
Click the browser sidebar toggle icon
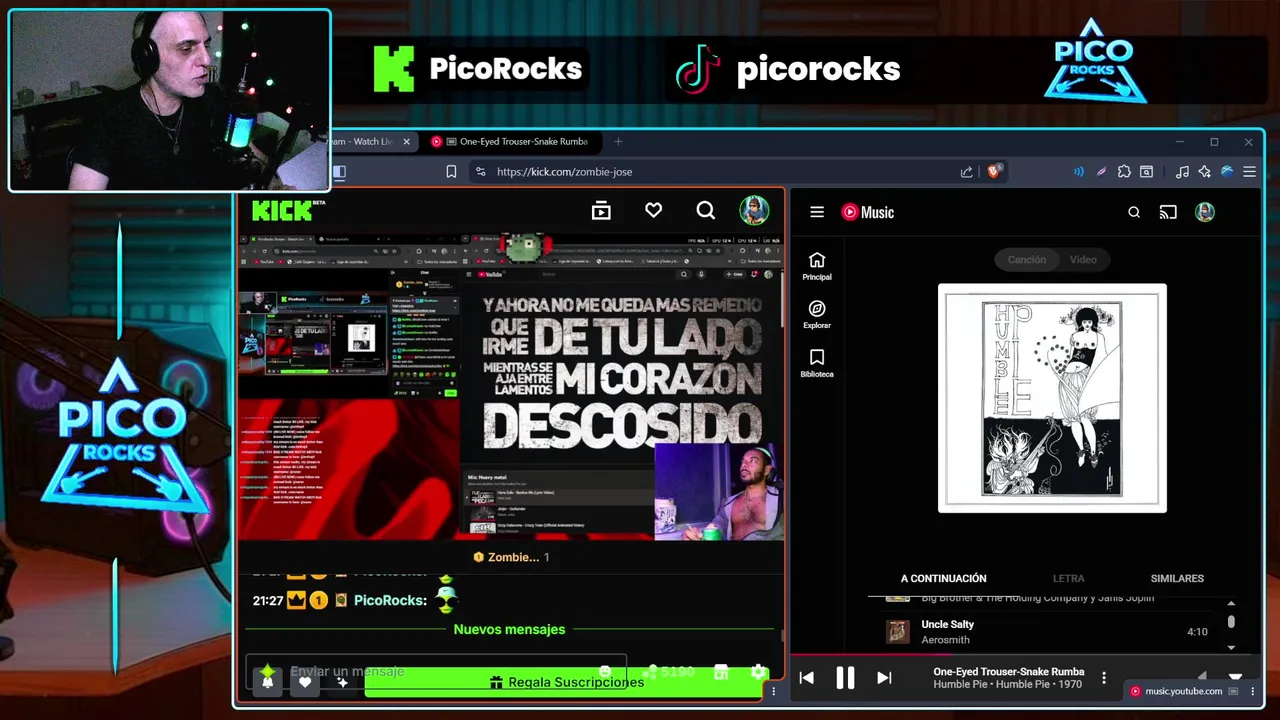(x=339, y=172)
